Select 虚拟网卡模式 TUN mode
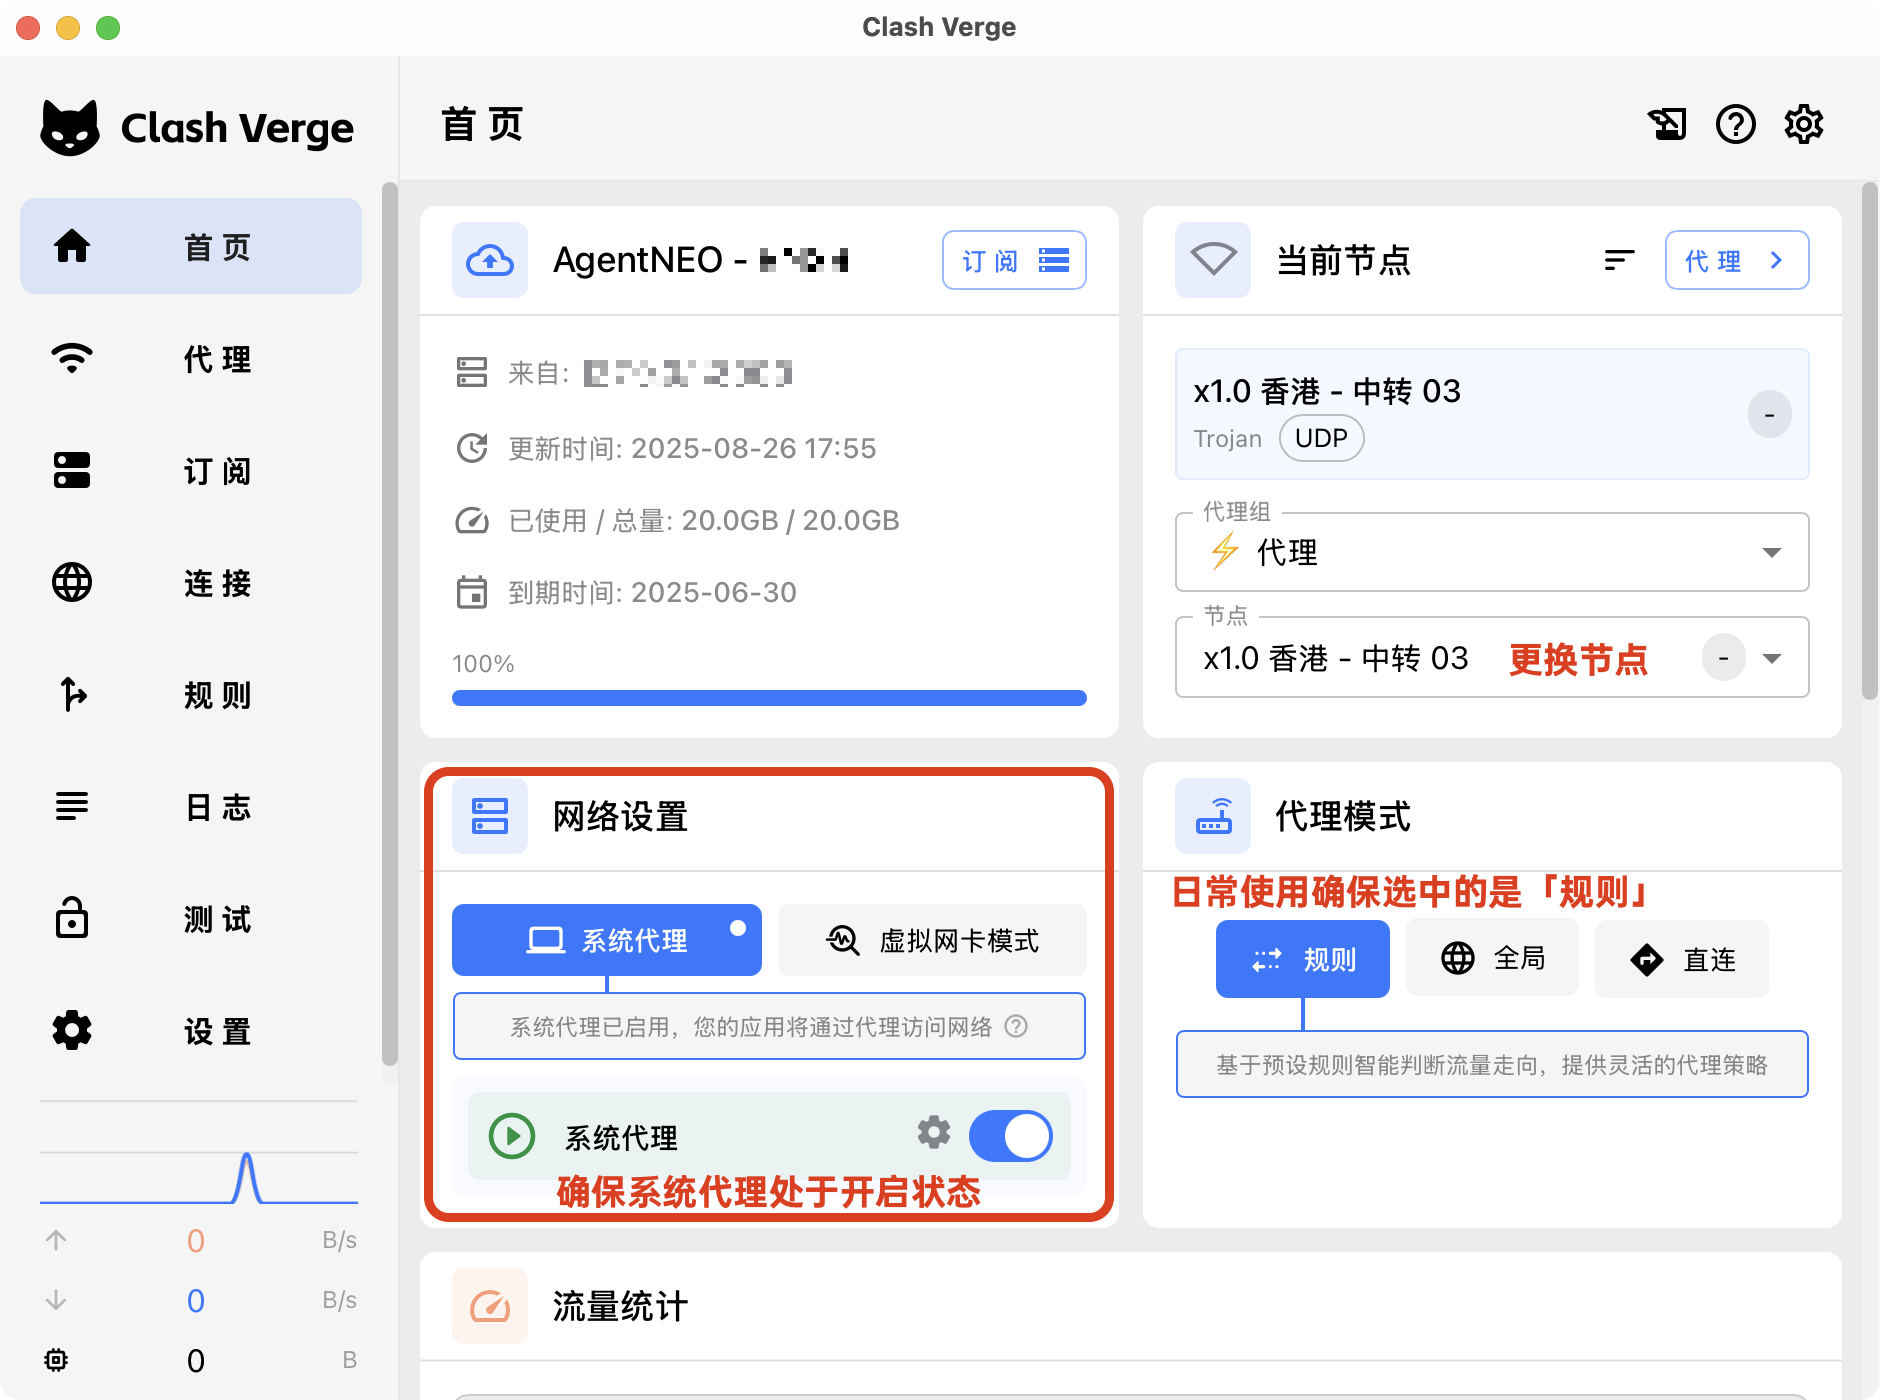This screenshot has width=1880, height=1400. point(932,940)
